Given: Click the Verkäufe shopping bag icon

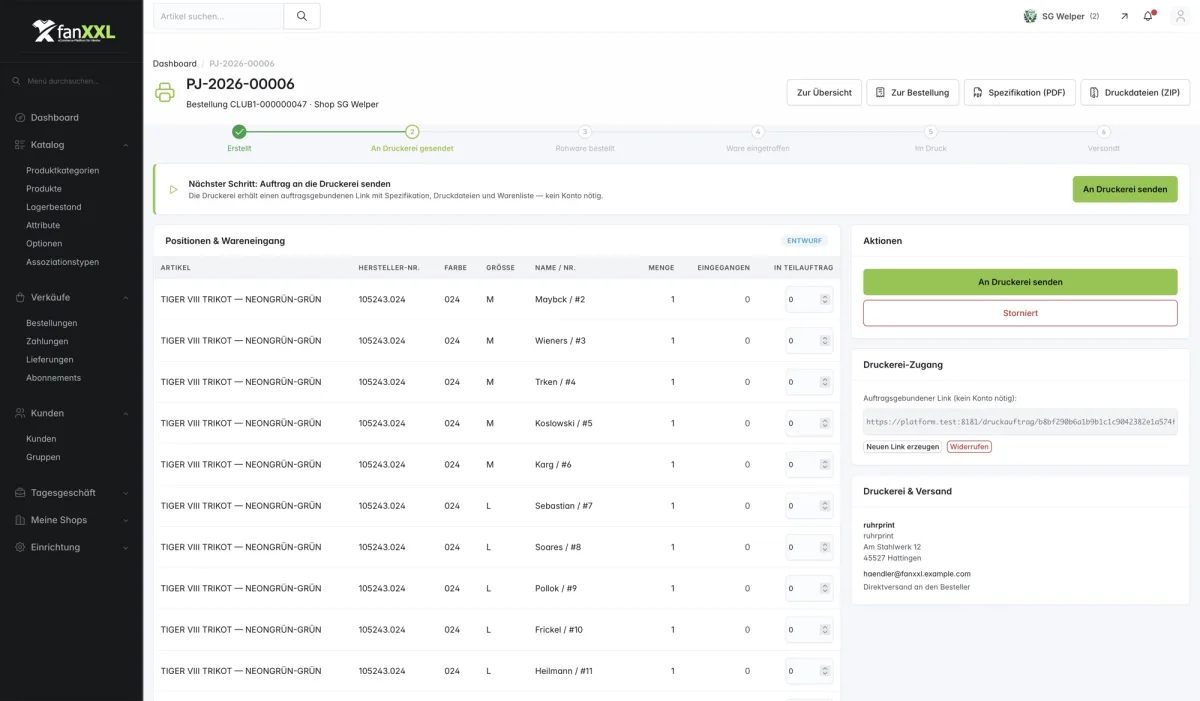Looking at the screenshot, I should 20,297.
